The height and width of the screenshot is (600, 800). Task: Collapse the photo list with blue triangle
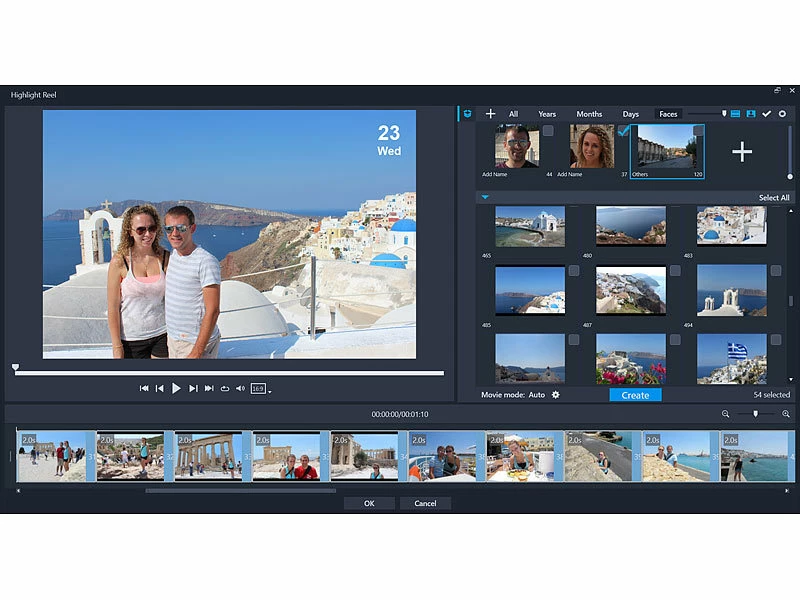pyautogui.click(x=485, y=197)
